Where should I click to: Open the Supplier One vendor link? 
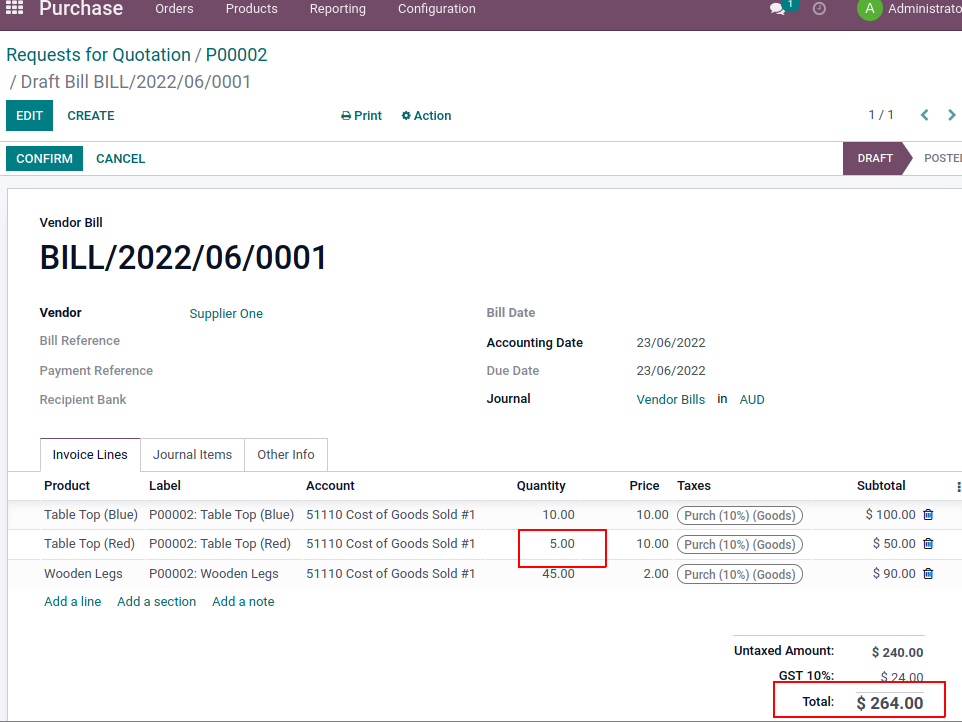point(226,313)
